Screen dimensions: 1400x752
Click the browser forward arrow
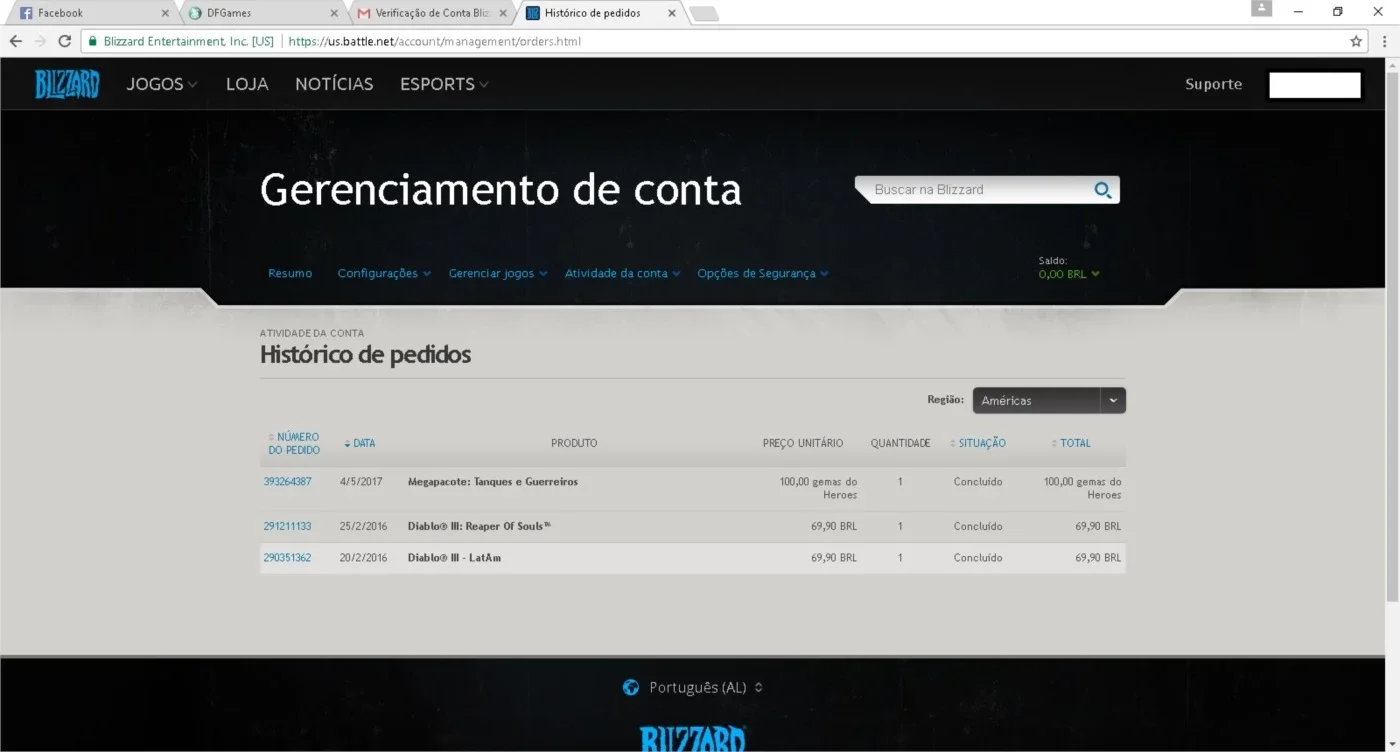tap(40, 41)
